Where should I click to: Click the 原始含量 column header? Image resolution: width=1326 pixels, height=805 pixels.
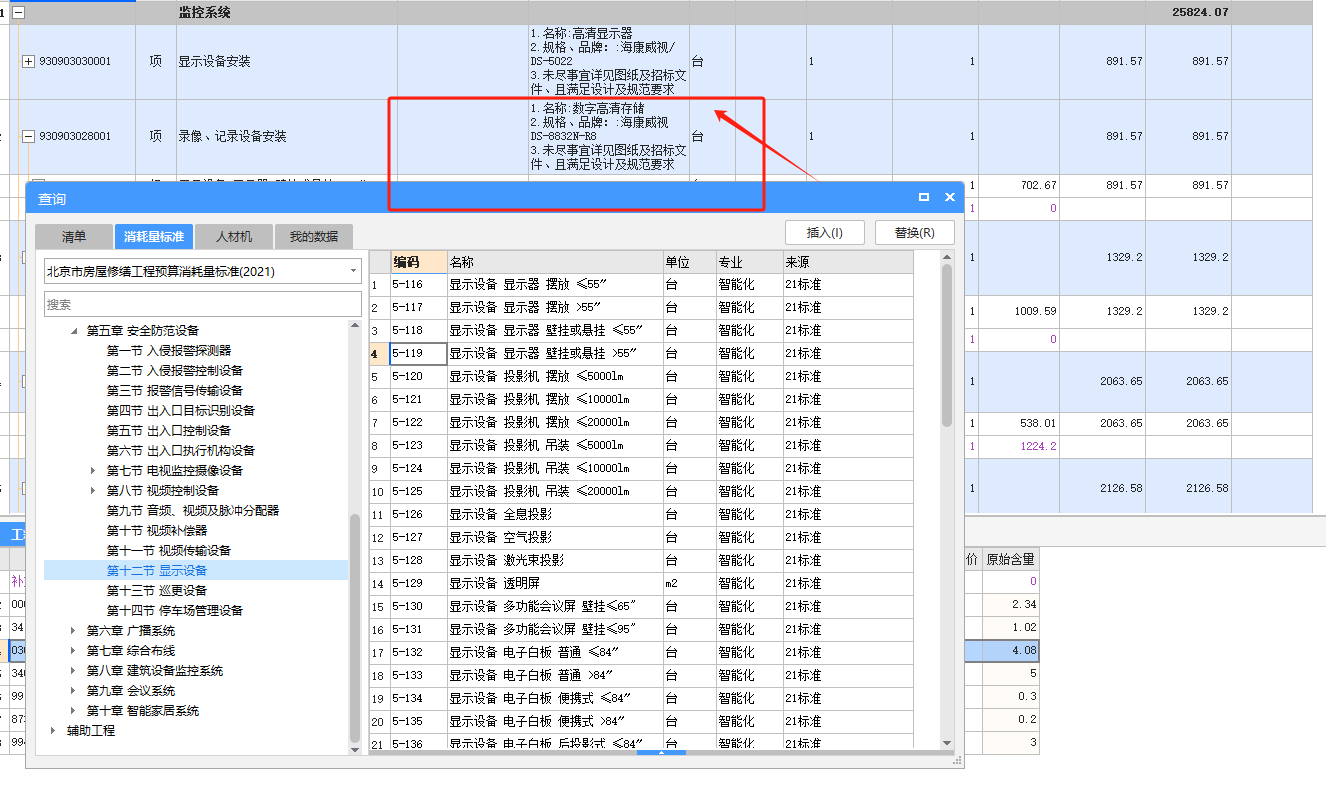pos(1010,559)
